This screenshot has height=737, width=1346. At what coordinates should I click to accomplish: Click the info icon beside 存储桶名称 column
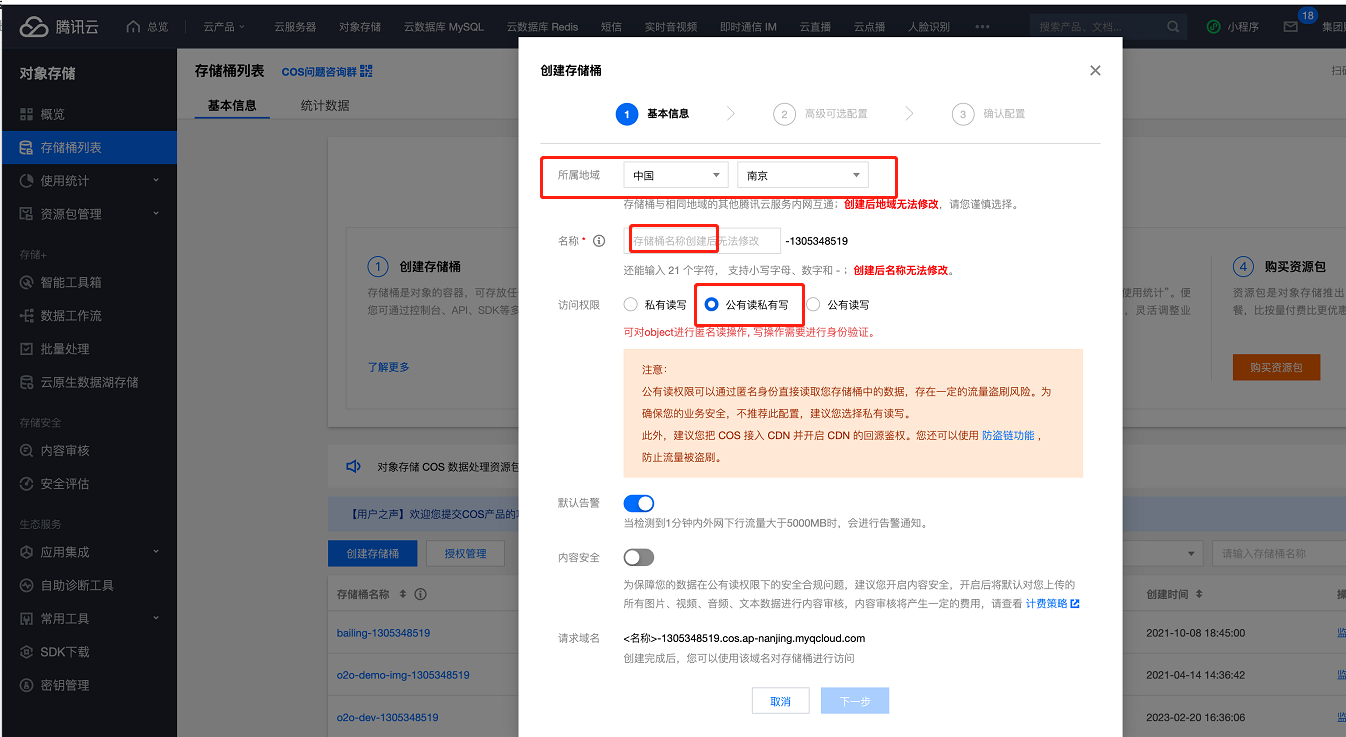[x=421, y=594]
